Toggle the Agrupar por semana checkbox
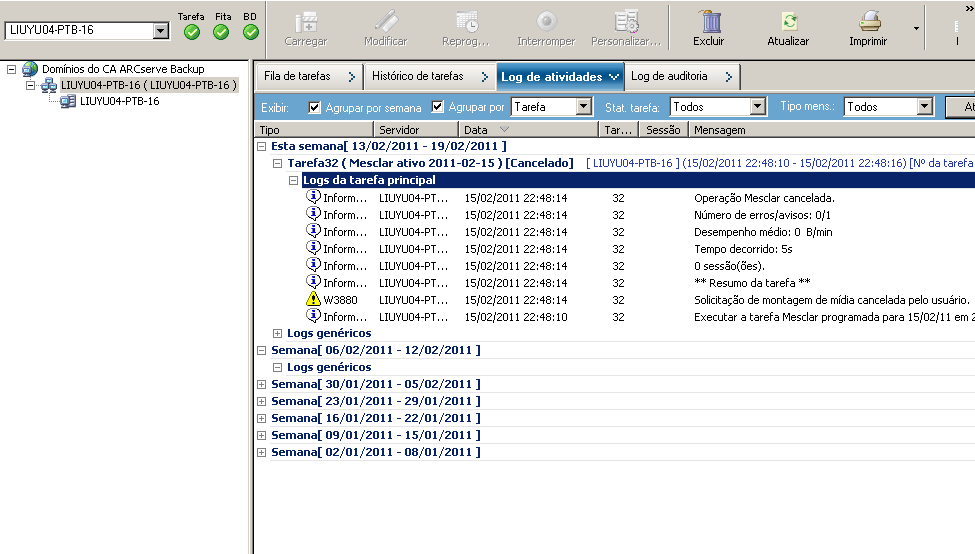 coord(315,107)
